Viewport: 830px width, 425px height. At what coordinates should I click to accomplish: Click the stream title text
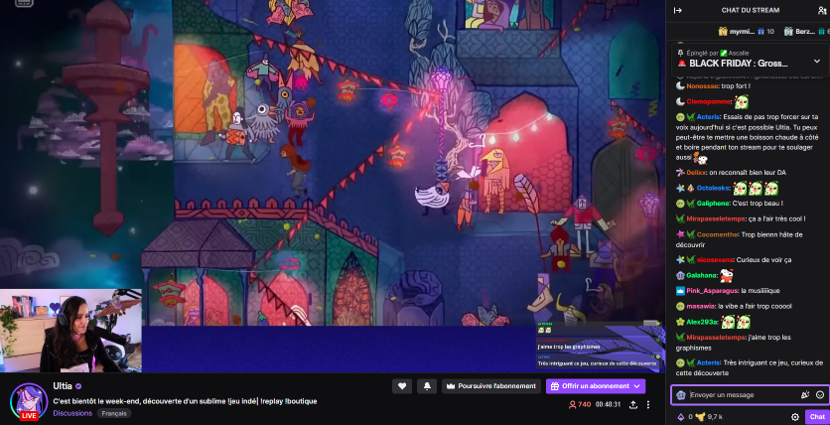[185, 401]
